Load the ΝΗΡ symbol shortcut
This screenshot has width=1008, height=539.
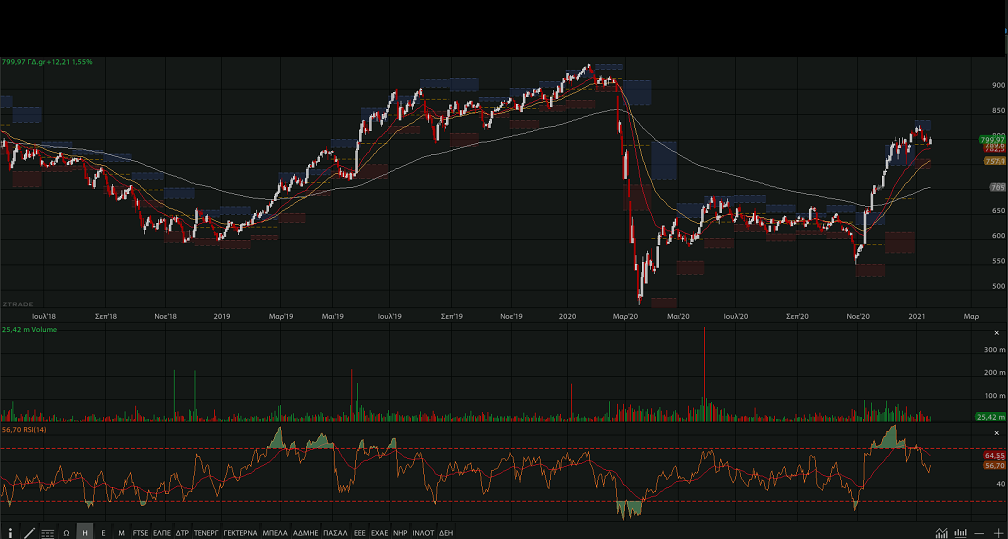[400, 533]
